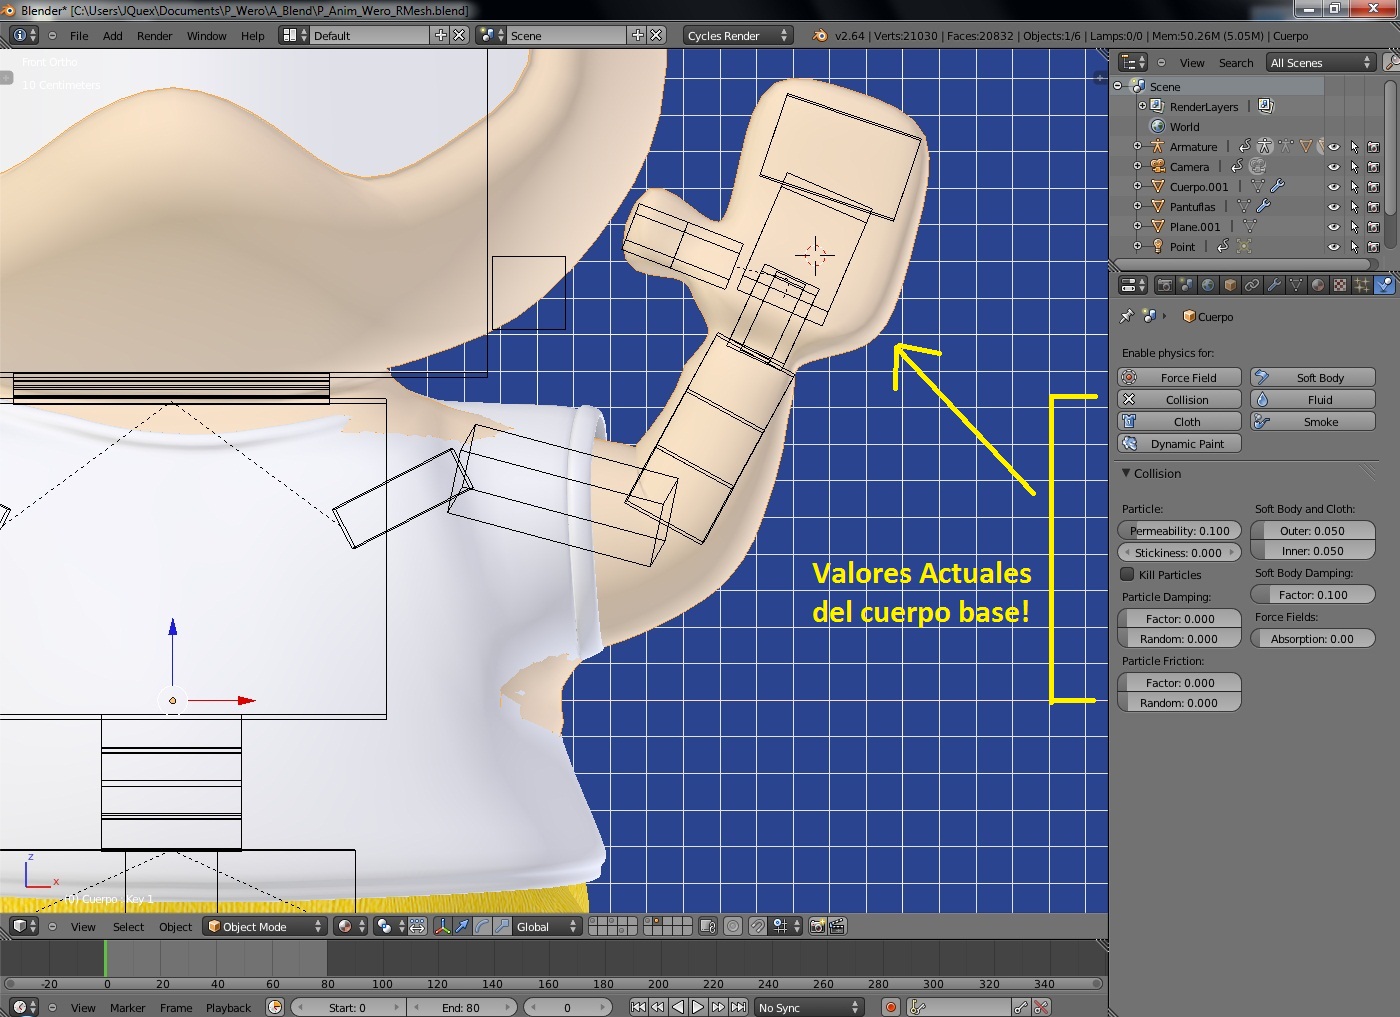This screenshot has width=1400, height=1017.
Task: Open the Object Constraints chain tab
Action: 1252,286
